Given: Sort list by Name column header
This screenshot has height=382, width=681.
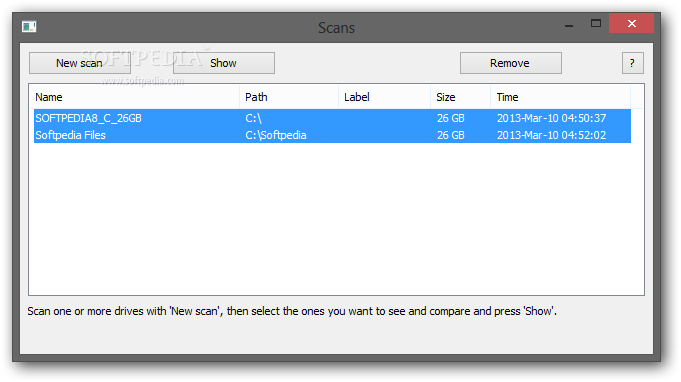Looking at the screenshot, I should (135, 97).
